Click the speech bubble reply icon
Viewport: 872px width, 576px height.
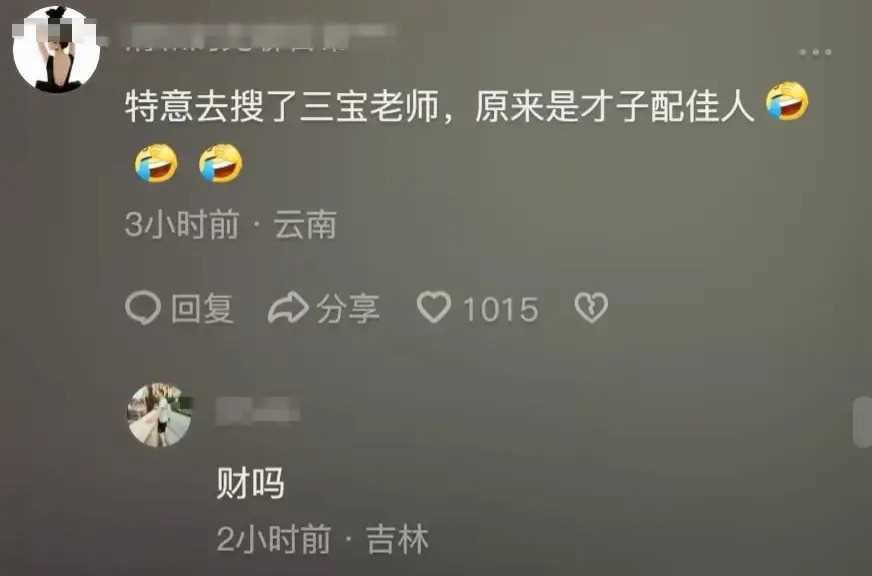coord(143,308)
